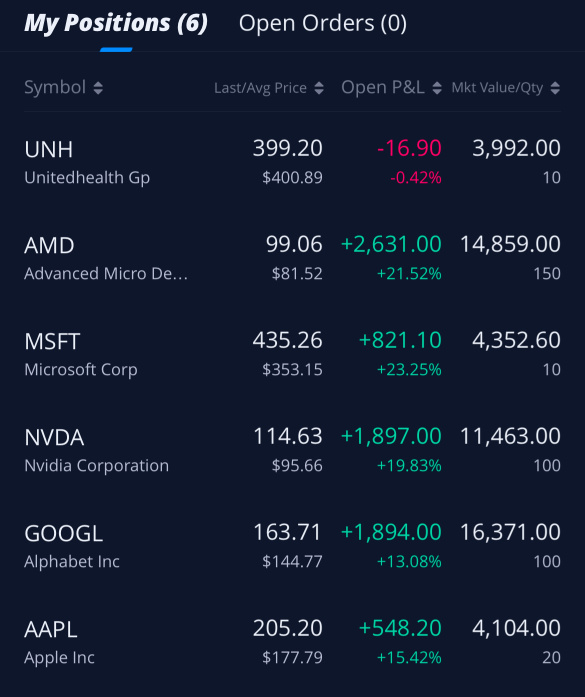Viewport: 585px width, 697px height.
Task: Click GOOGL last price 163.71
Action: point(287,532)
